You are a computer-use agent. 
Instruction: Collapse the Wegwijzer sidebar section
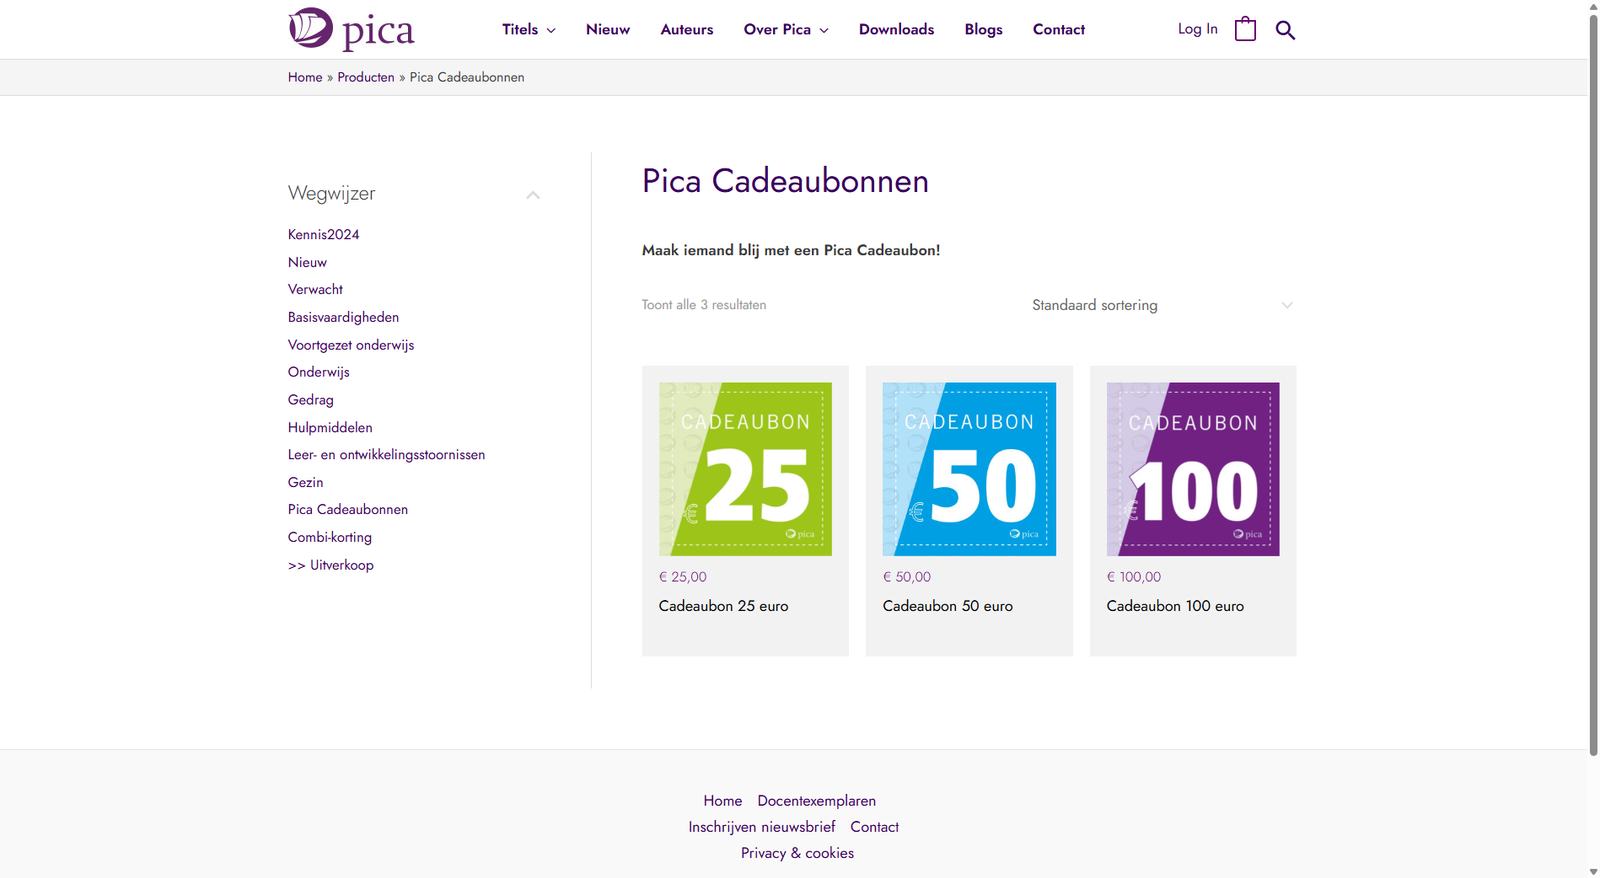tap(533, 195)
